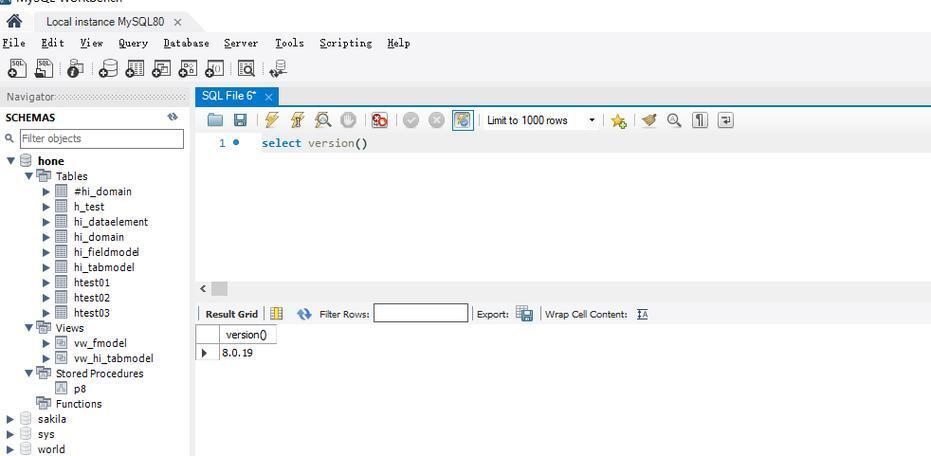Stop the running query icon
The height and width of the screenshot is (456, 931).
point(348,120)
